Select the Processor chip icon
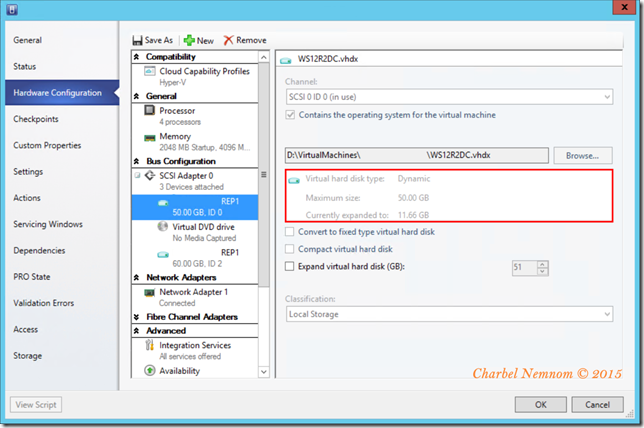This screenshot has height=428, width=644. point(150,110)
